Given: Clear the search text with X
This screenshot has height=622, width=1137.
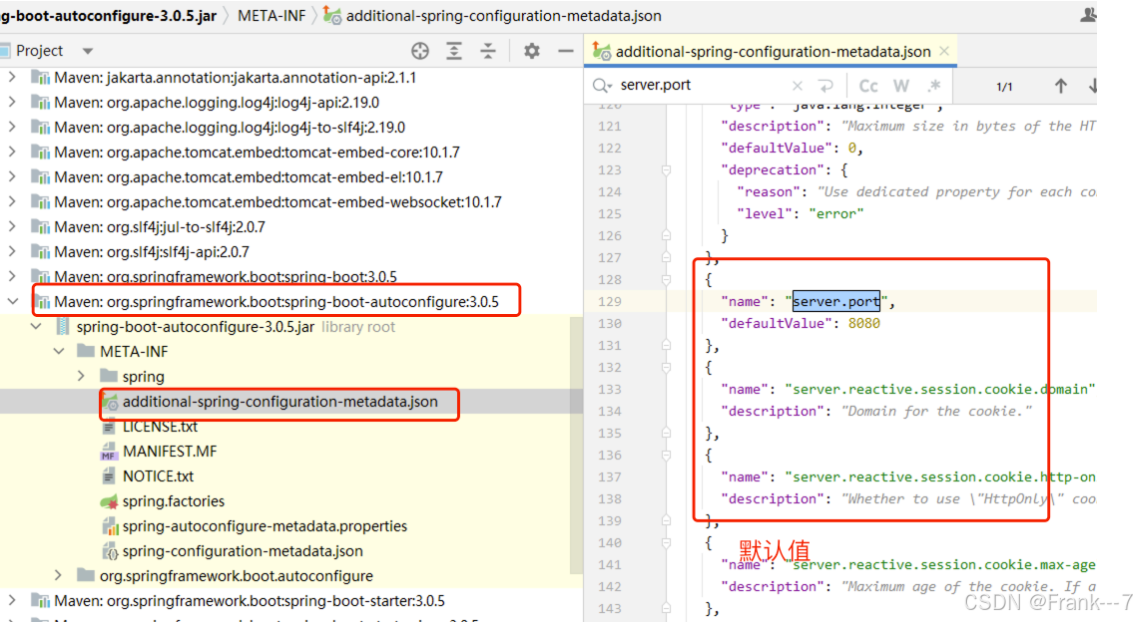Looking at the screenshot, I should point(798,86).
